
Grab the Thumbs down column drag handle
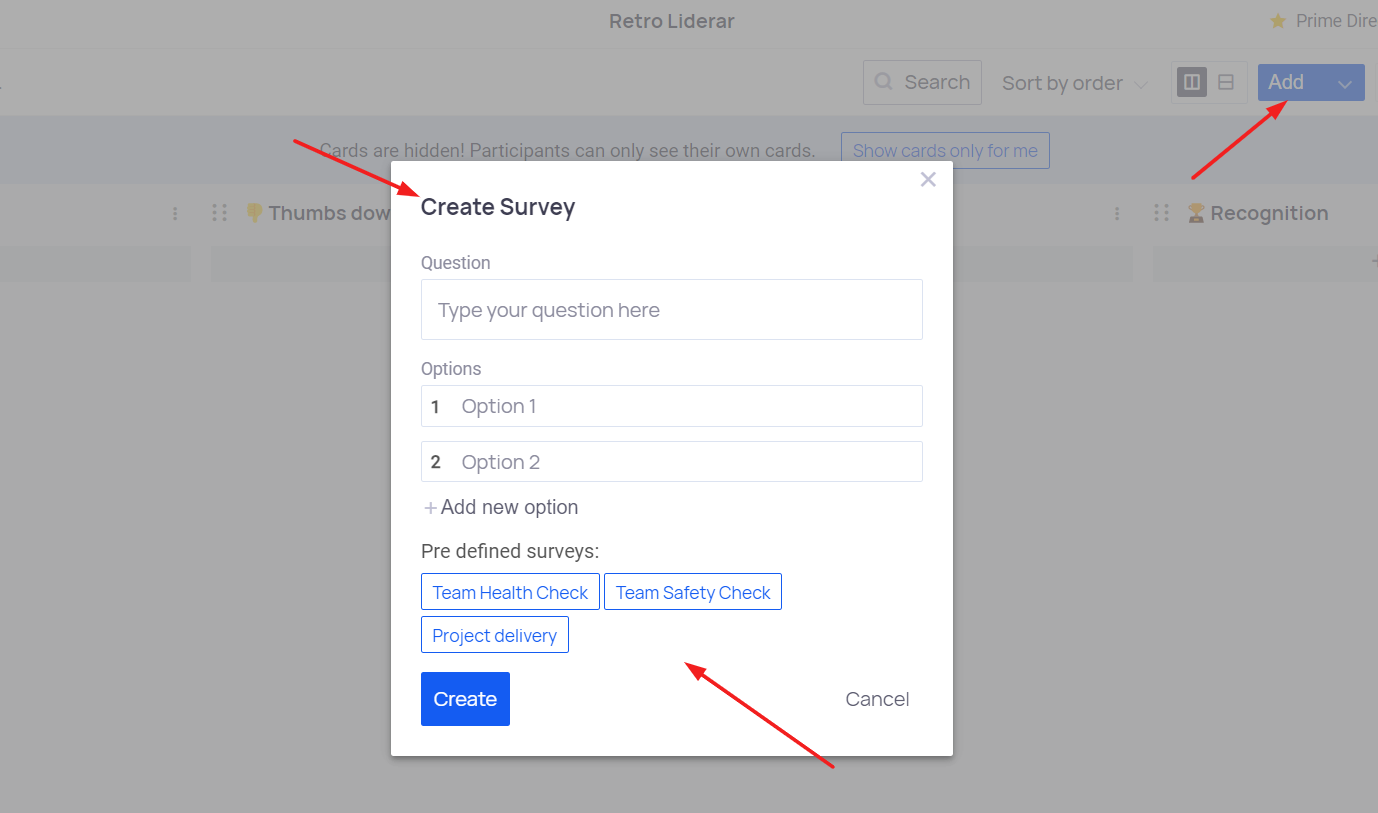[220, 213]
